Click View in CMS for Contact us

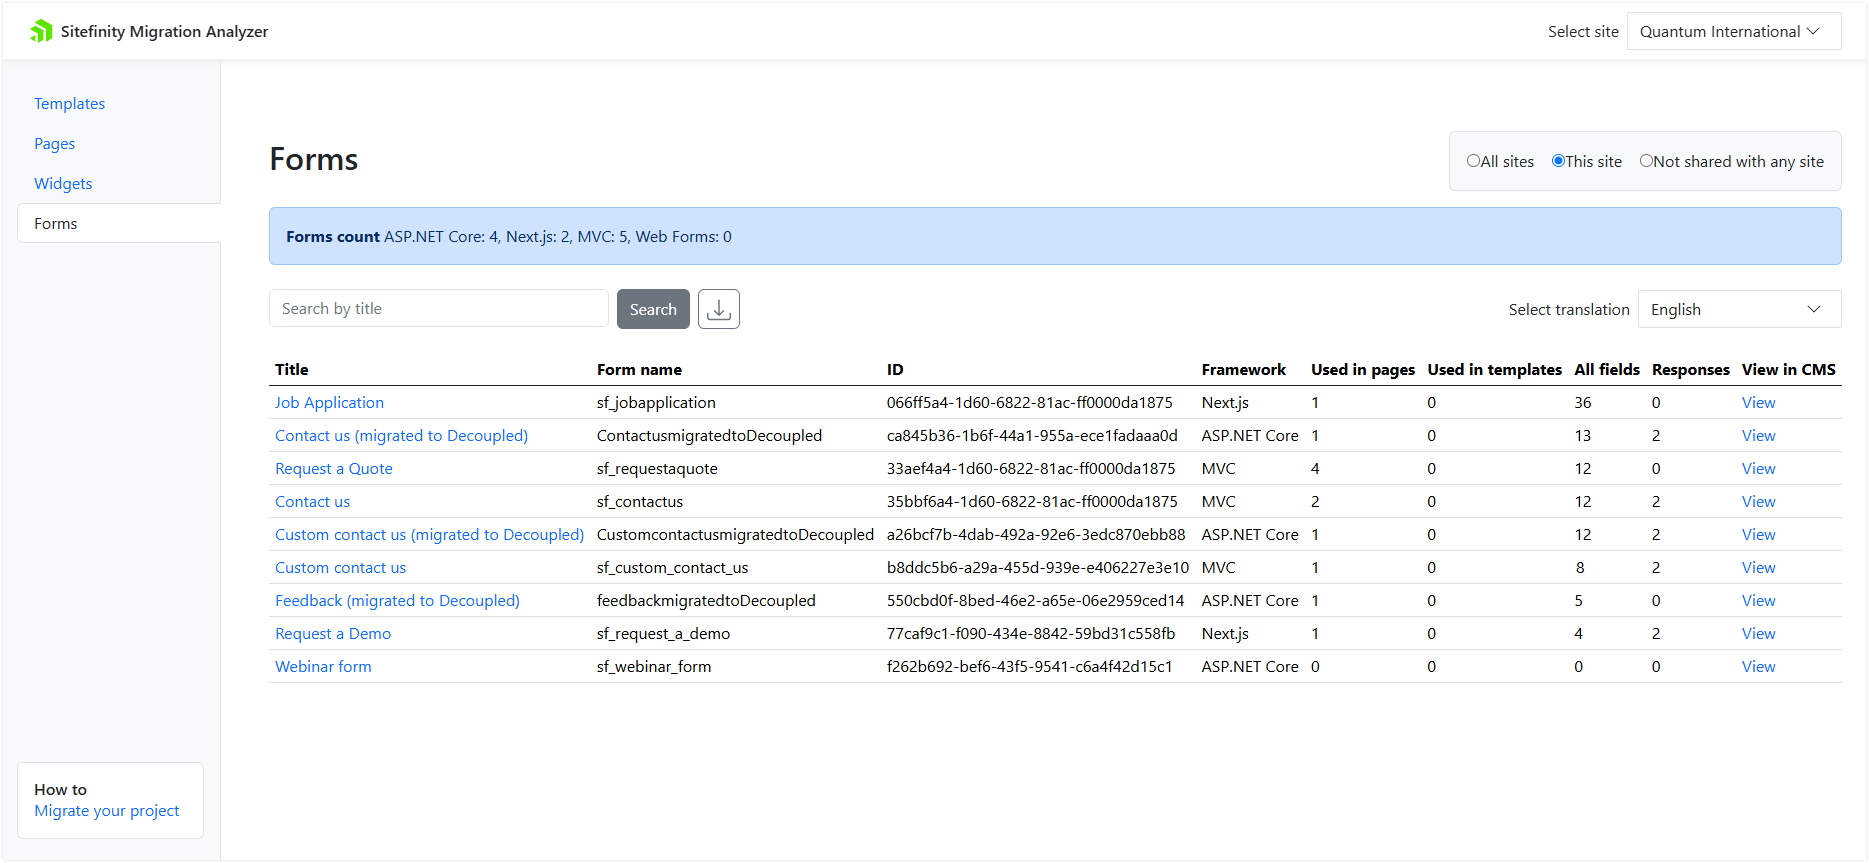(x=1758, y=501)
